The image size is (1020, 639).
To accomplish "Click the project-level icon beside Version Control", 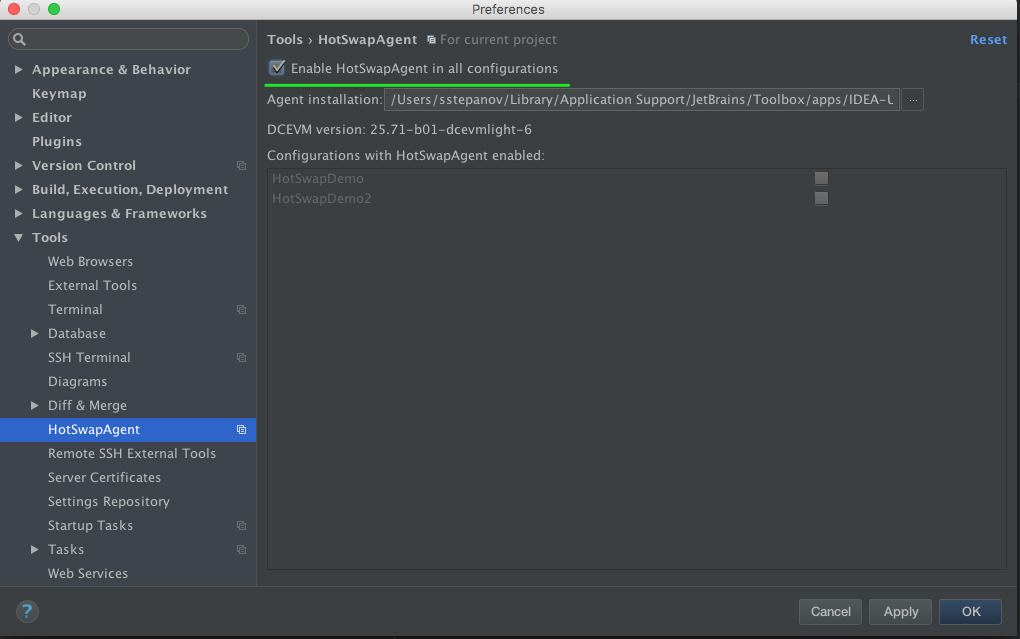I will (x=241, y=166).
